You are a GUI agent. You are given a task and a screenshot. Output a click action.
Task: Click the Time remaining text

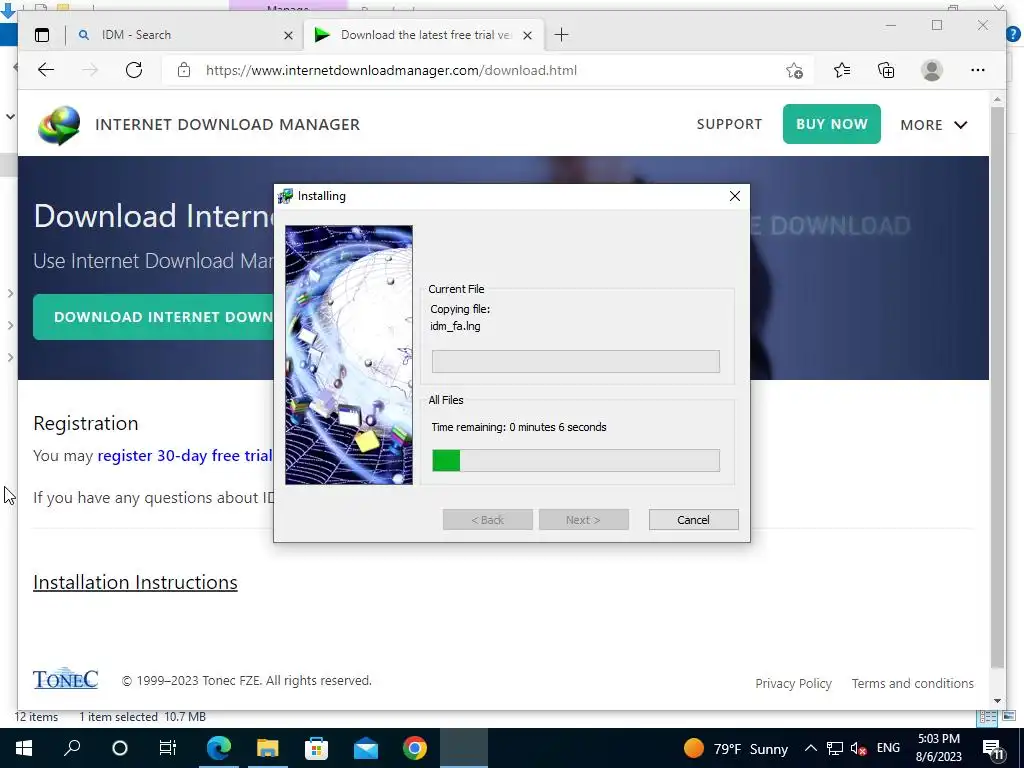519,427
